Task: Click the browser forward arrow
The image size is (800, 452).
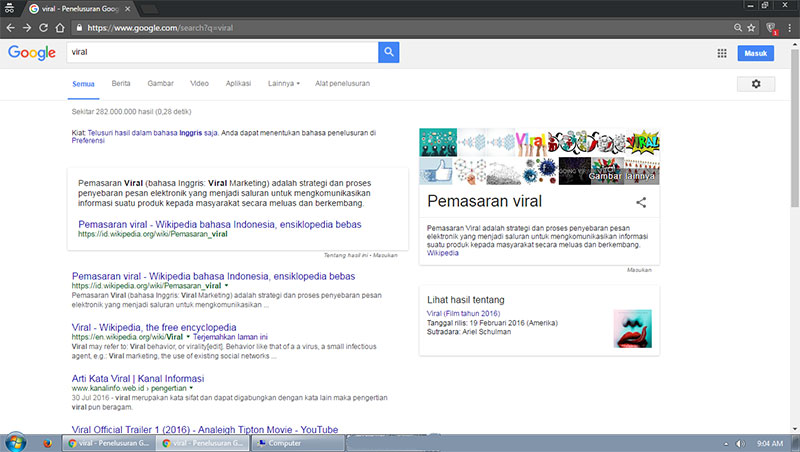Action: pos(27,28)
